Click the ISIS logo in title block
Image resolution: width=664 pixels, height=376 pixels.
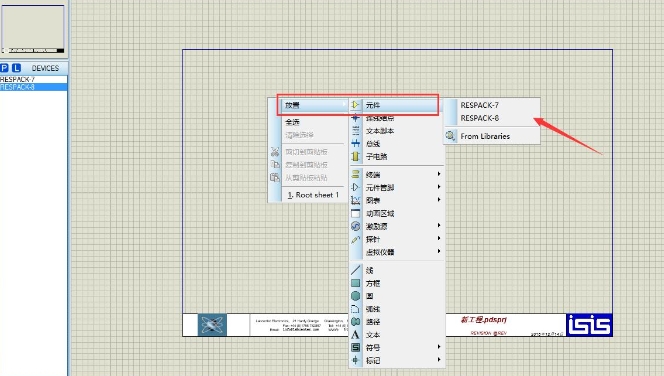pyautogui.click(x=589, y=325)
